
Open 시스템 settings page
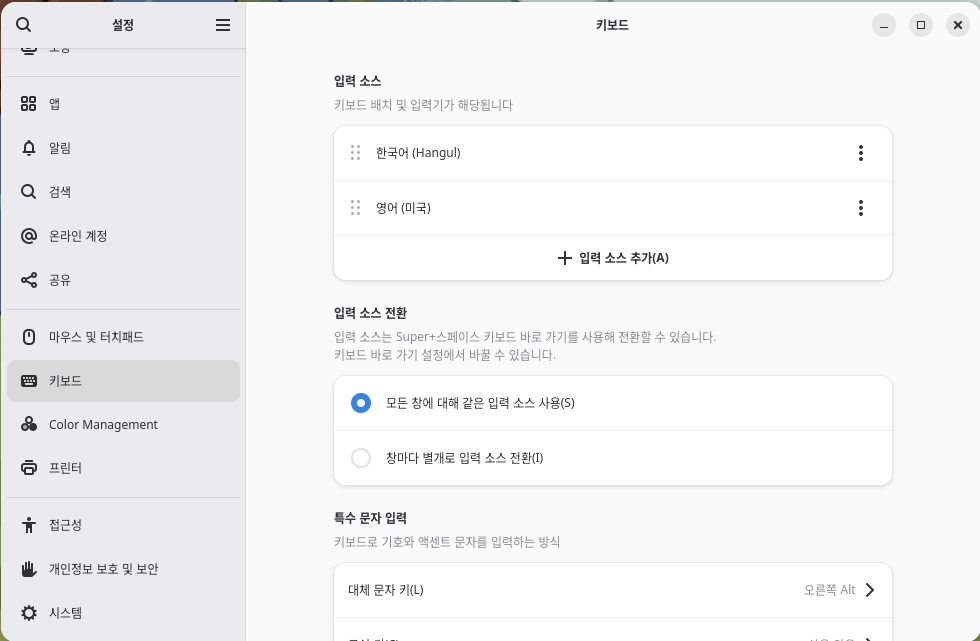pyautogui.click(x=123, y=613)
